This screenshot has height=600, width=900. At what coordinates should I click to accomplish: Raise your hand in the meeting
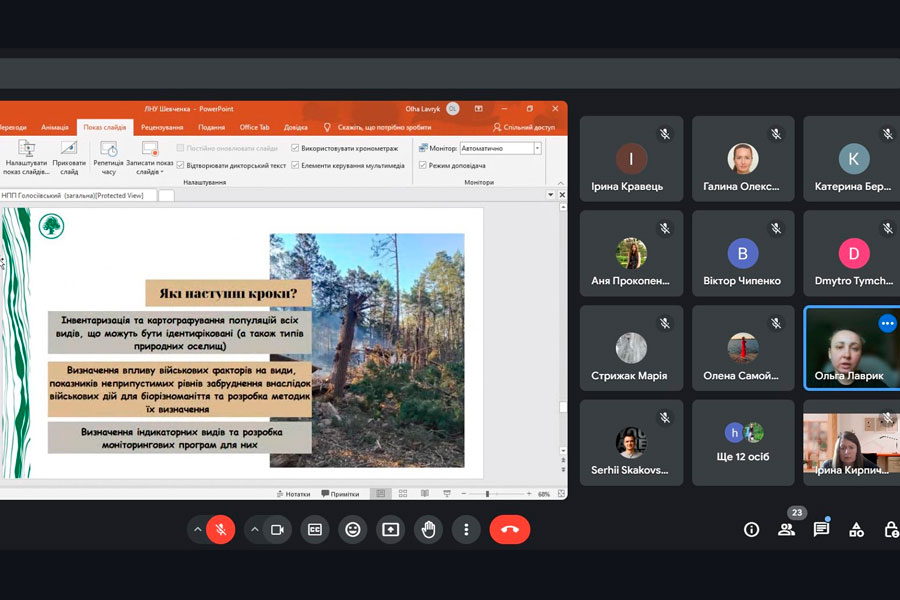429,530
